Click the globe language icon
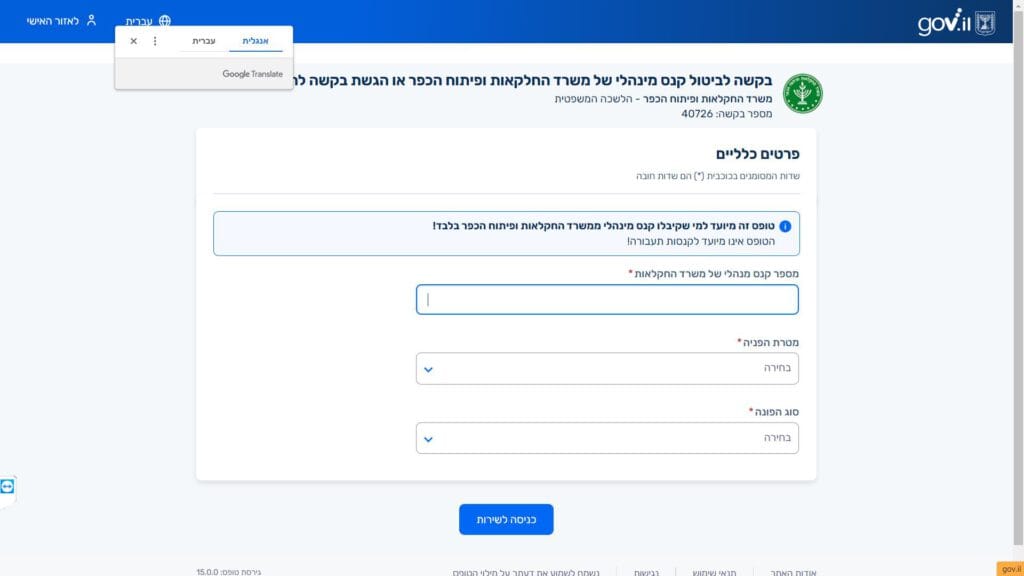Image resolution: width=1024 pixels, height=576 pixels. (x=165, y=21)
